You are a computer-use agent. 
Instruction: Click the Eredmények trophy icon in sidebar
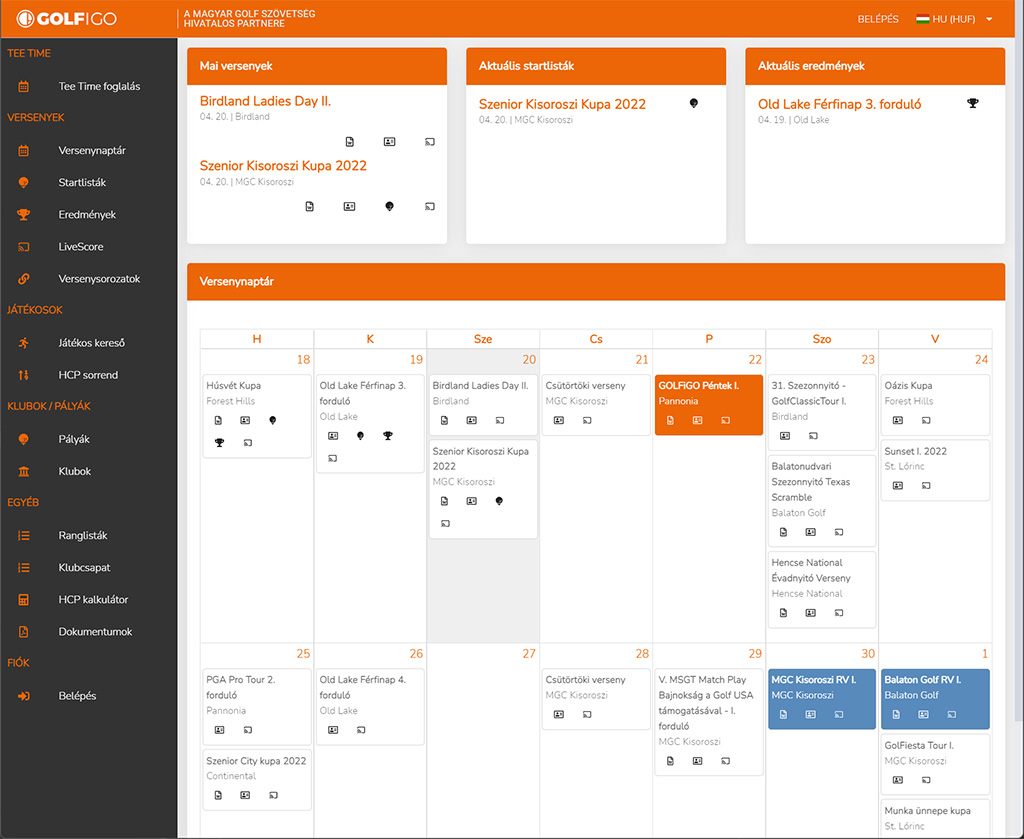(x=24, y=215)
